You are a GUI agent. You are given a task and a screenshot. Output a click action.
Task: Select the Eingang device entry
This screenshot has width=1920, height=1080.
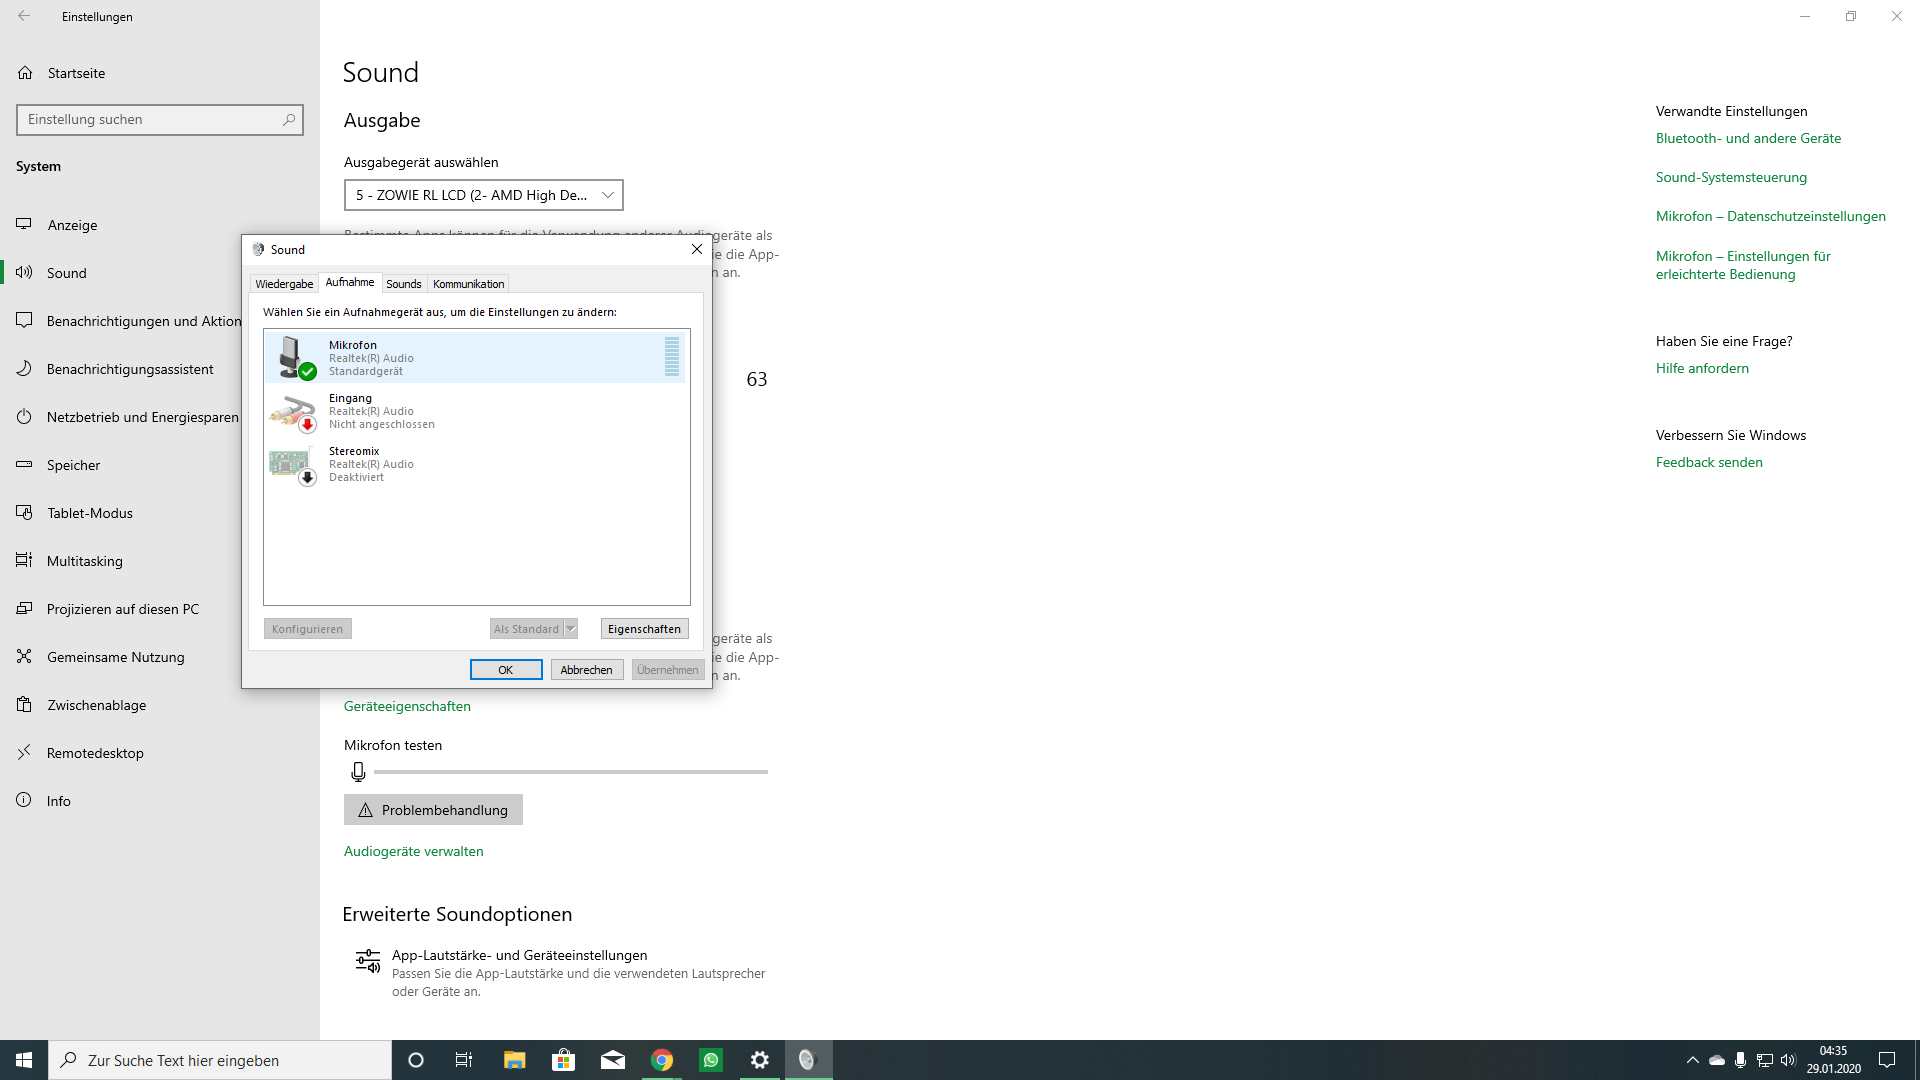420,410
